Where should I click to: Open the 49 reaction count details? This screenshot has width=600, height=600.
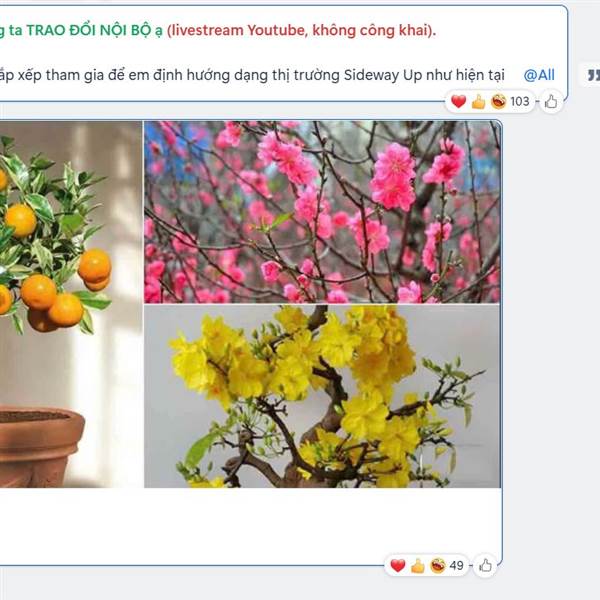click(x=457, y=565)
